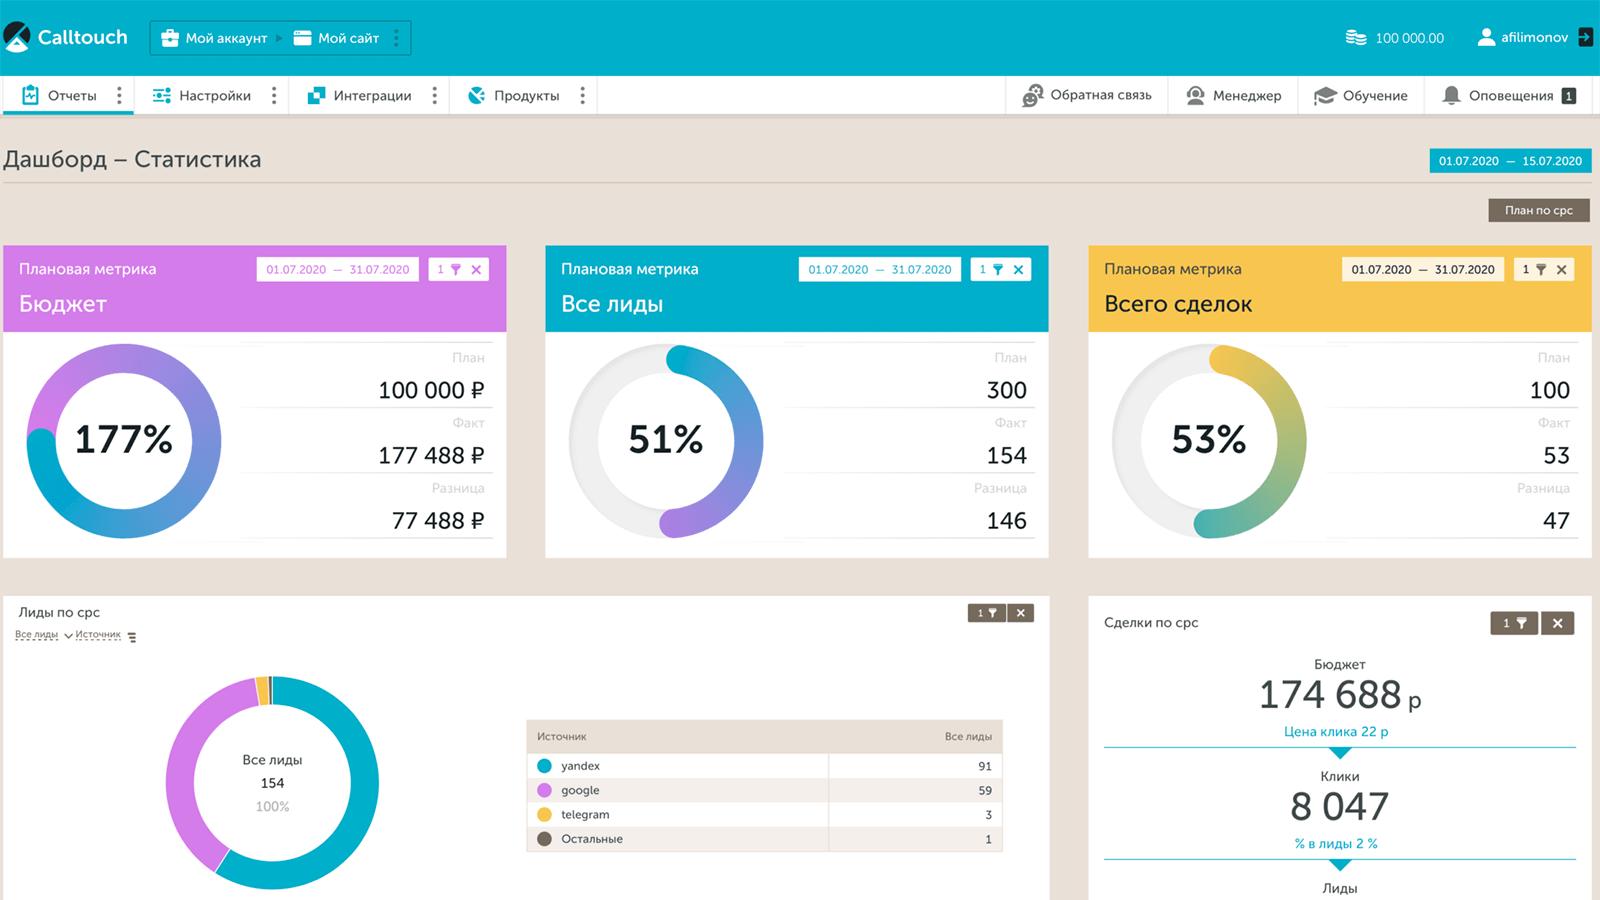
Task: Click the Цена клика 22 р link
Action: tap(1336, 732)
